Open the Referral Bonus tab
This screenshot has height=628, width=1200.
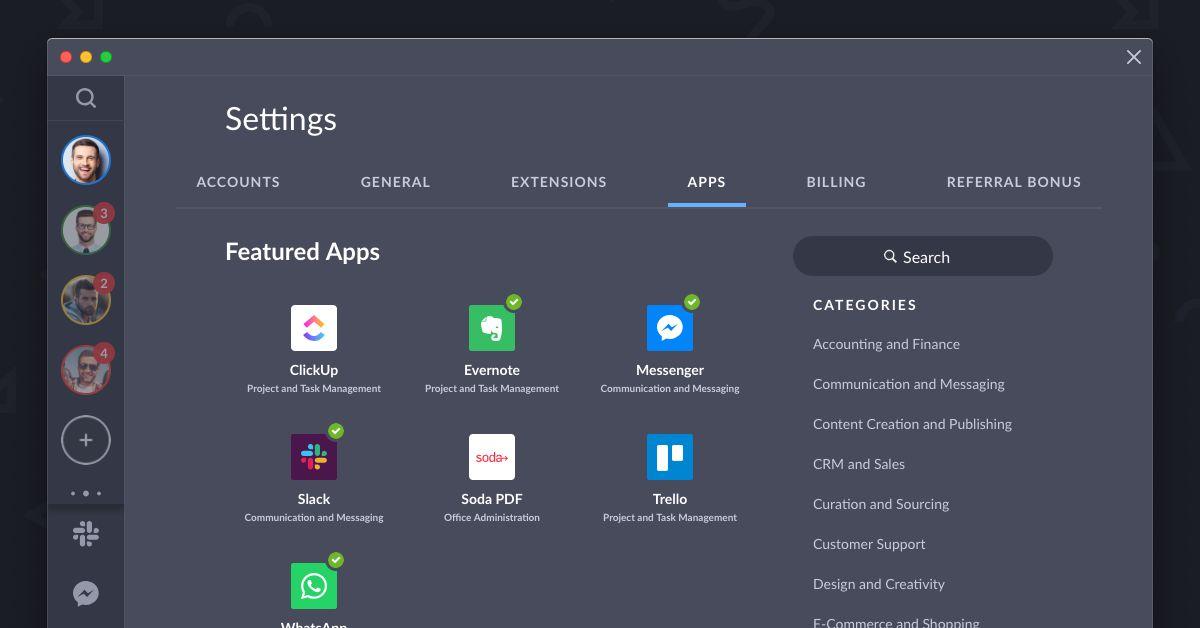(x=1014, y=182)
